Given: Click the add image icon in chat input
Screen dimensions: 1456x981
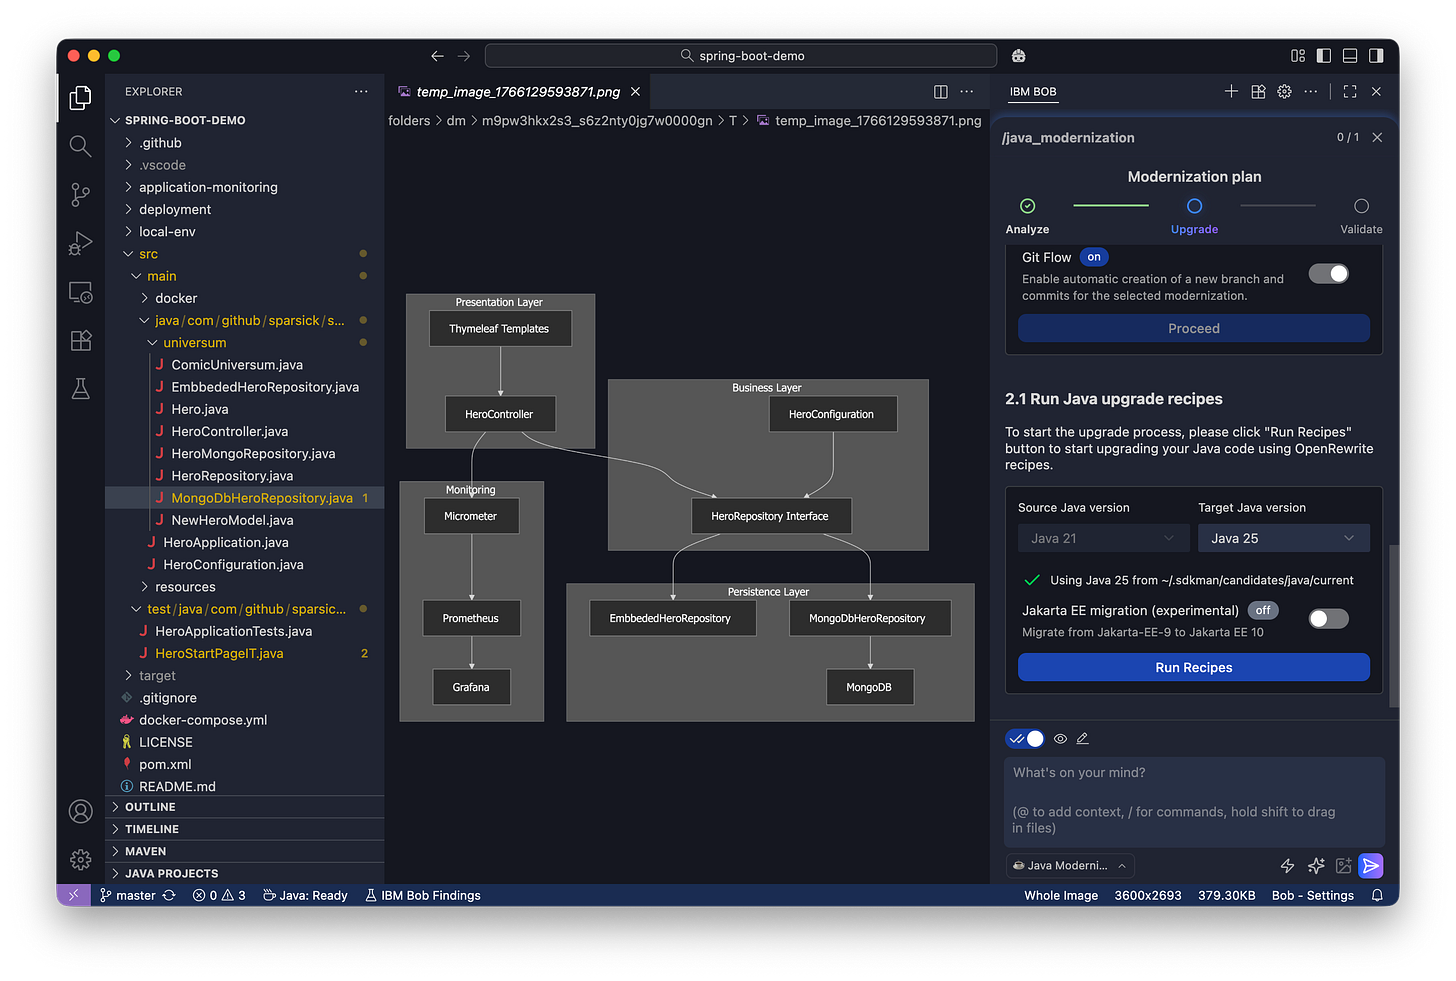Looking at the screenshot, I should [x=1343, y=866].
